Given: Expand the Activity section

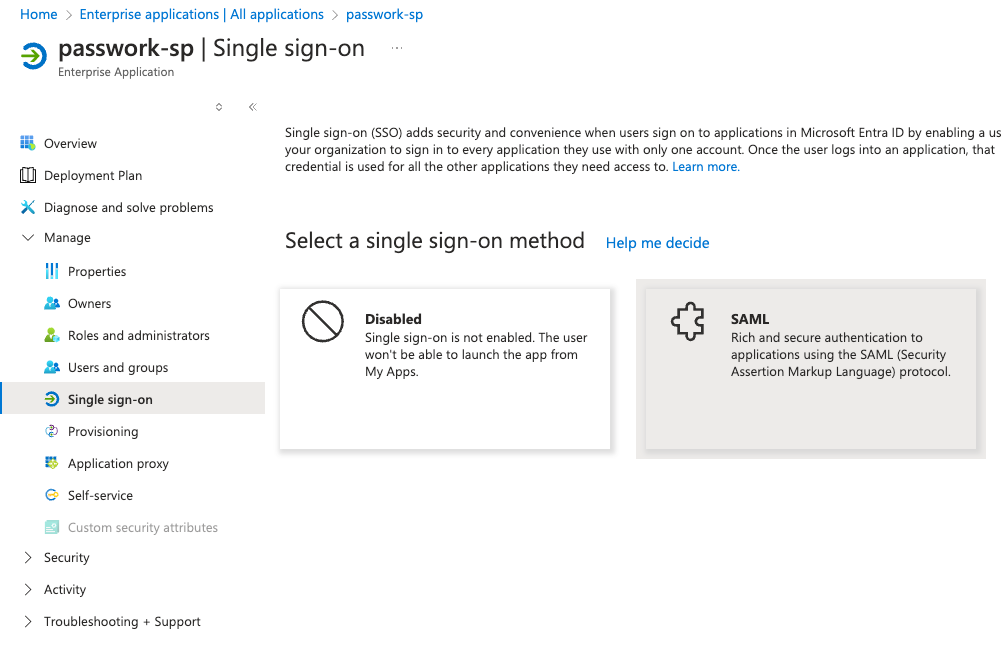Looking at the screenshot, I should click(63, 589).
